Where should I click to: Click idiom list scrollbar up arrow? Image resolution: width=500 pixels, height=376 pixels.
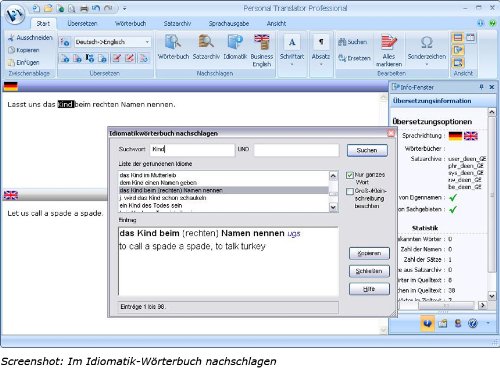click(x=333, y=176)
